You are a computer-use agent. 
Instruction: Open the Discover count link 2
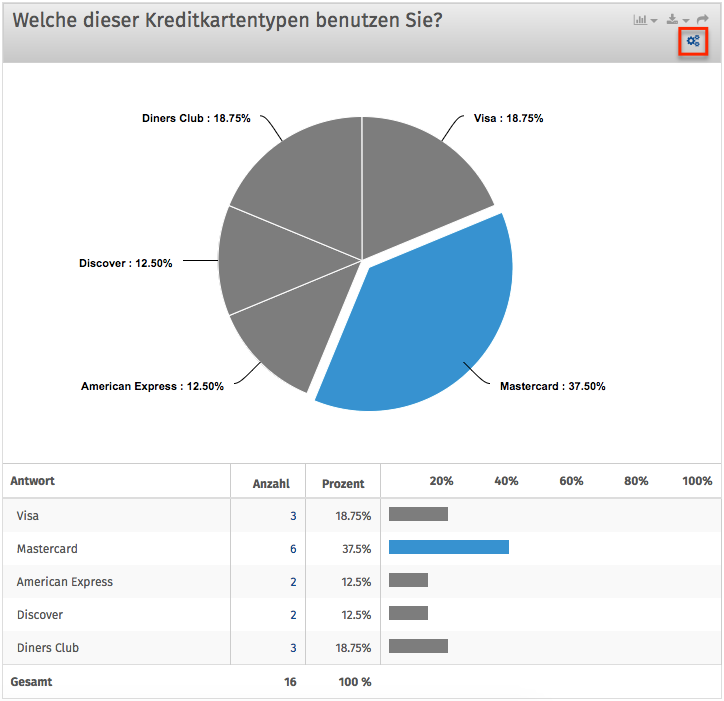point(293,615)
